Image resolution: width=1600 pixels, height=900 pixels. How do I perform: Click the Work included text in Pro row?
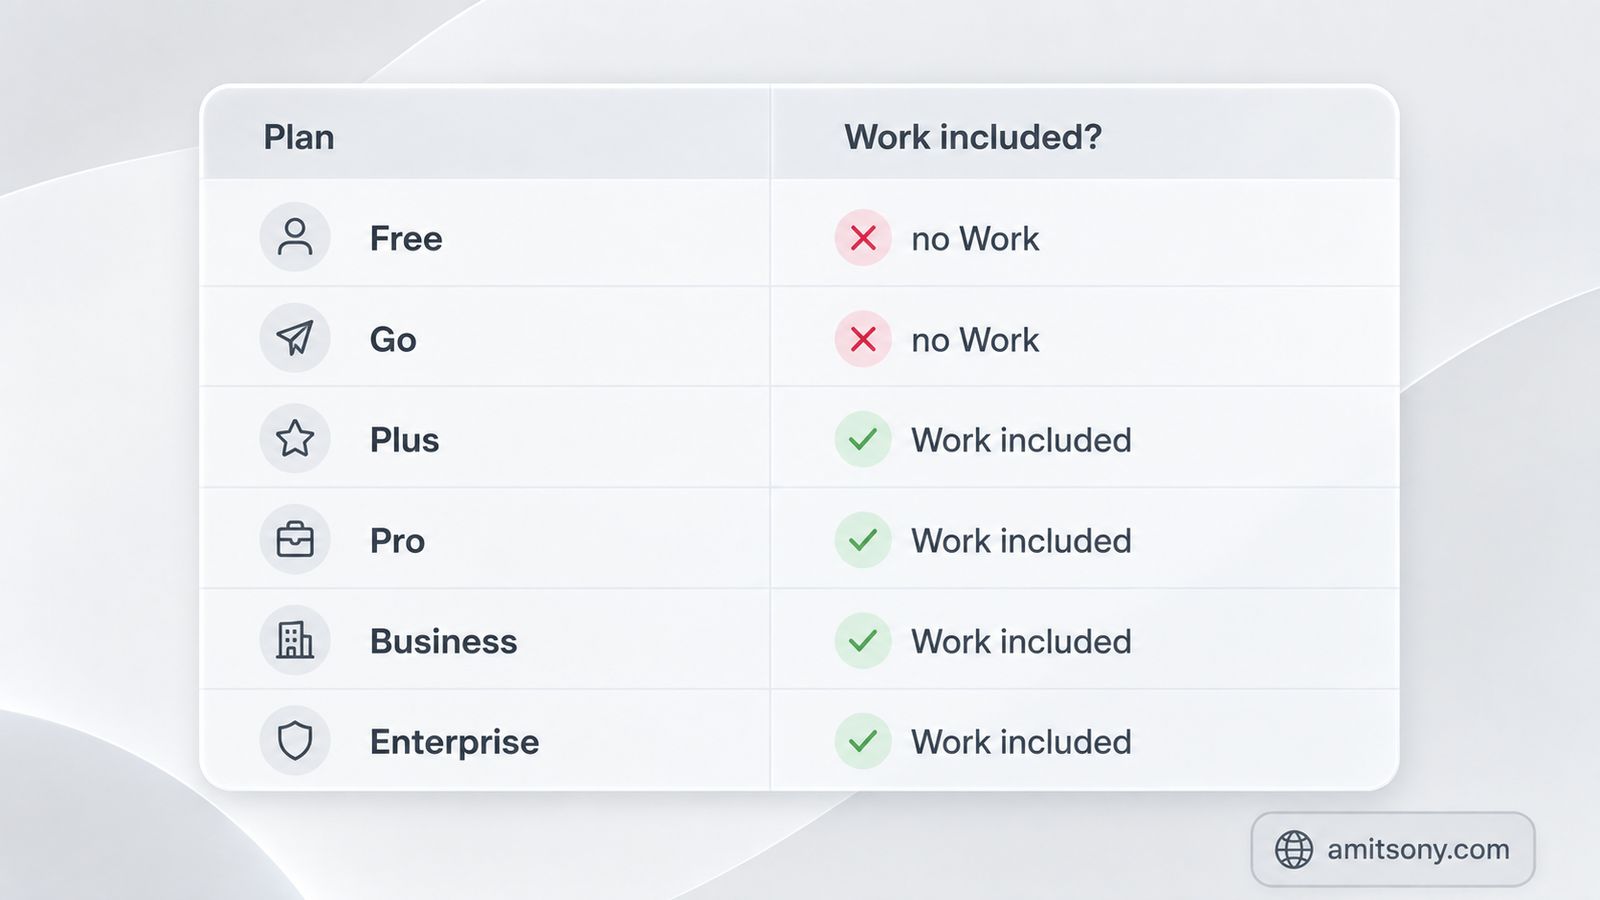pos(1021,541)
